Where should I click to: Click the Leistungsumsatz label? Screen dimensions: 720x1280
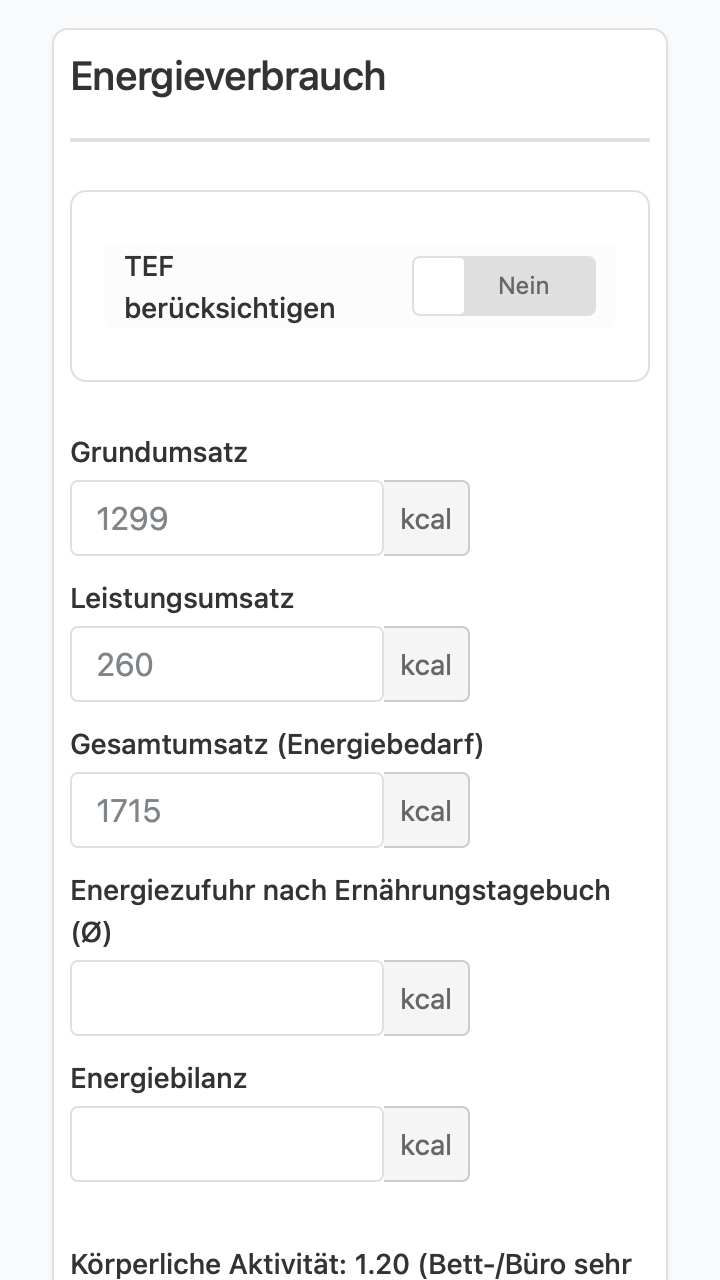(x=182, y=598)
